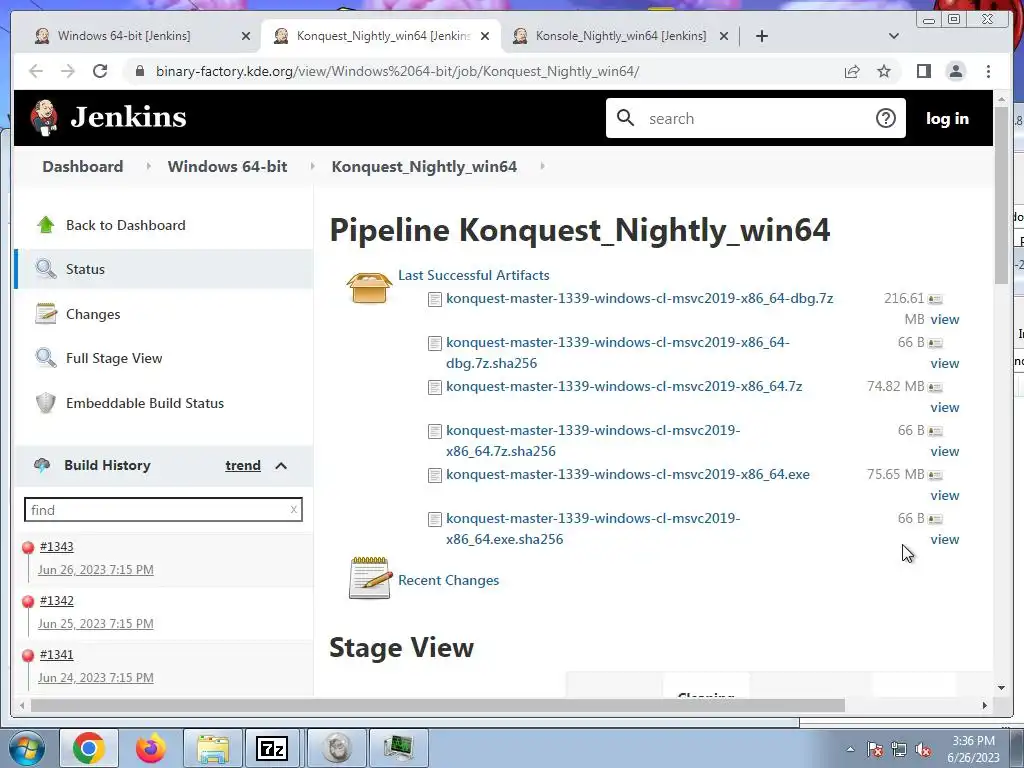
Task: Click the green Back to Dashboard arrow icon
Action: (46, 225)
